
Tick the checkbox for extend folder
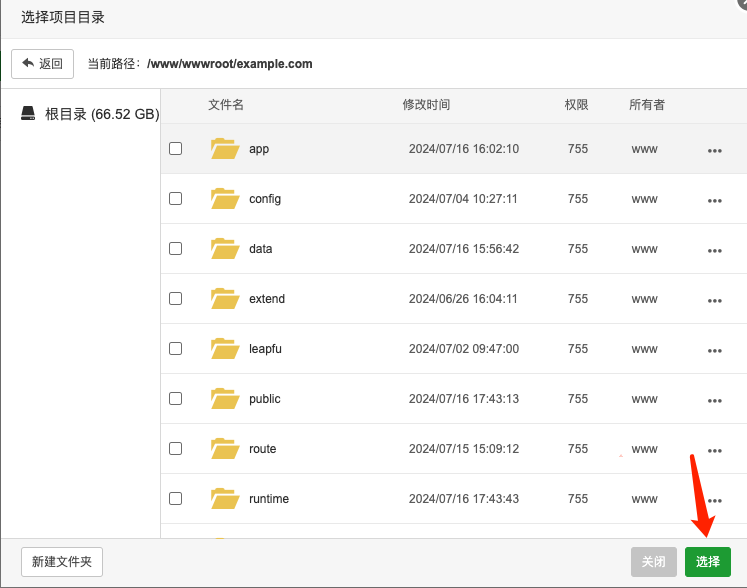click(176, 299)
